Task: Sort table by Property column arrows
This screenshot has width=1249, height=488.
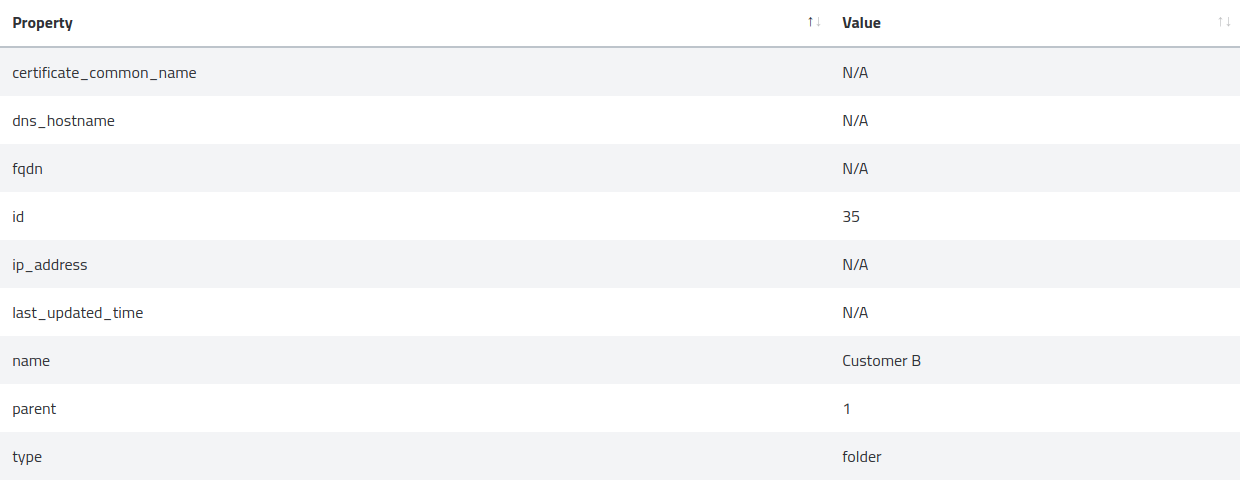Action: coord(814,22)
